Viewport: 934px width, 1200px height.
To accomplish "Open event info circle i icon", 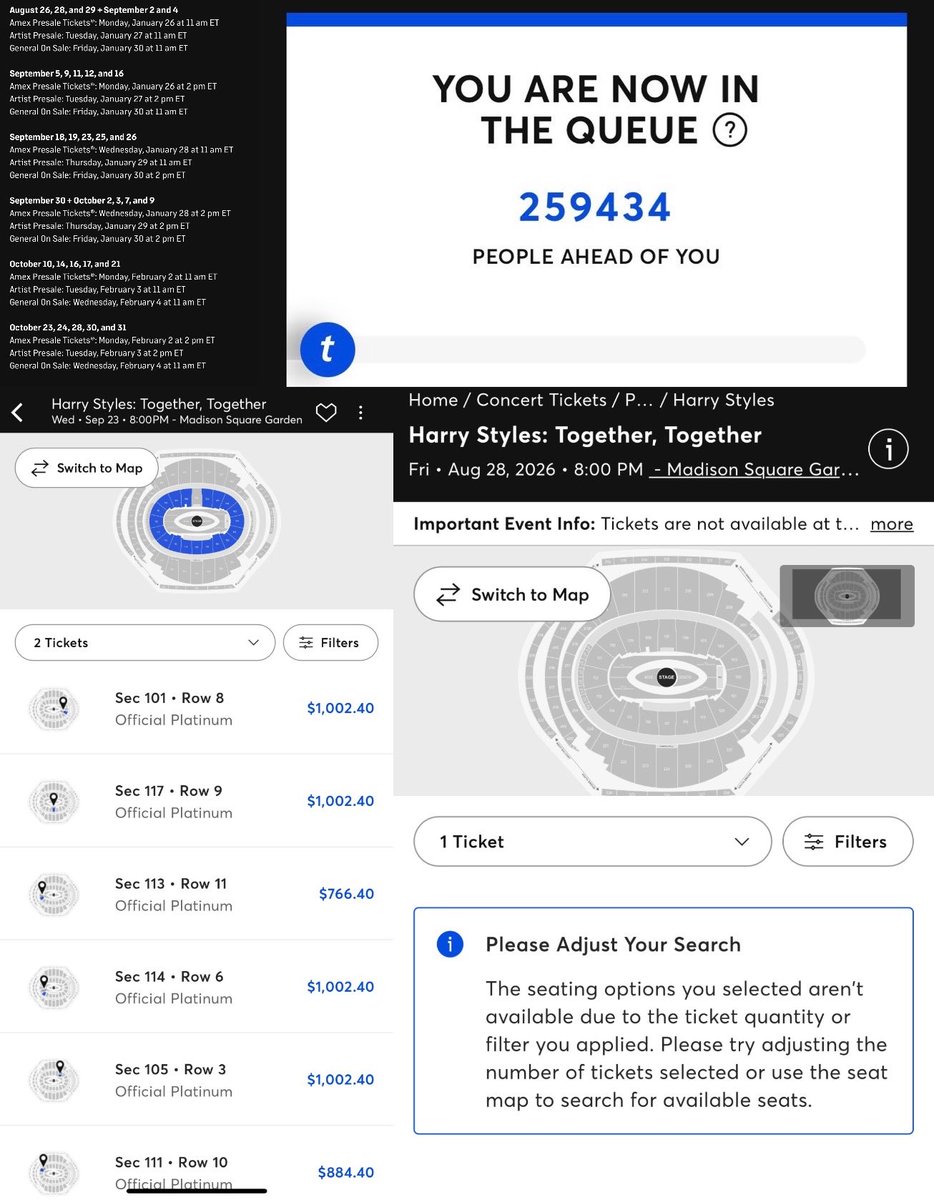I will click(x=889, y=451).
